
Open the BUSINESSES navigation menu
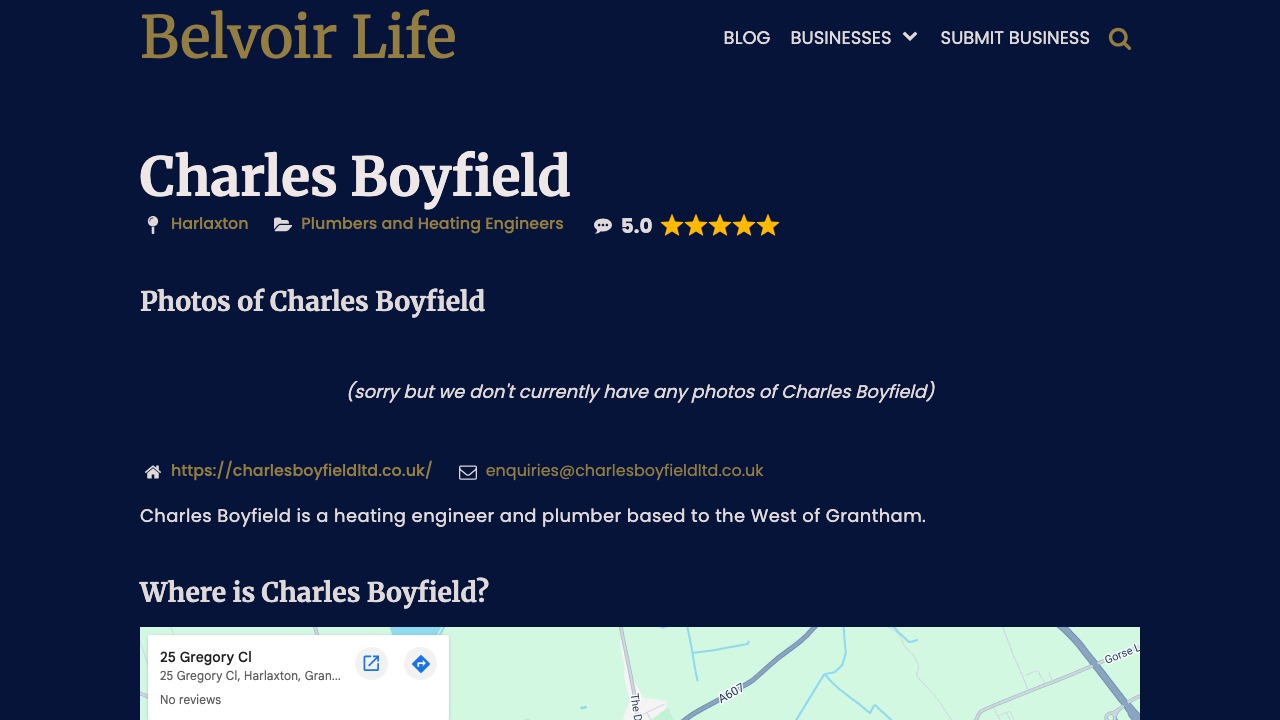[840, 37]
